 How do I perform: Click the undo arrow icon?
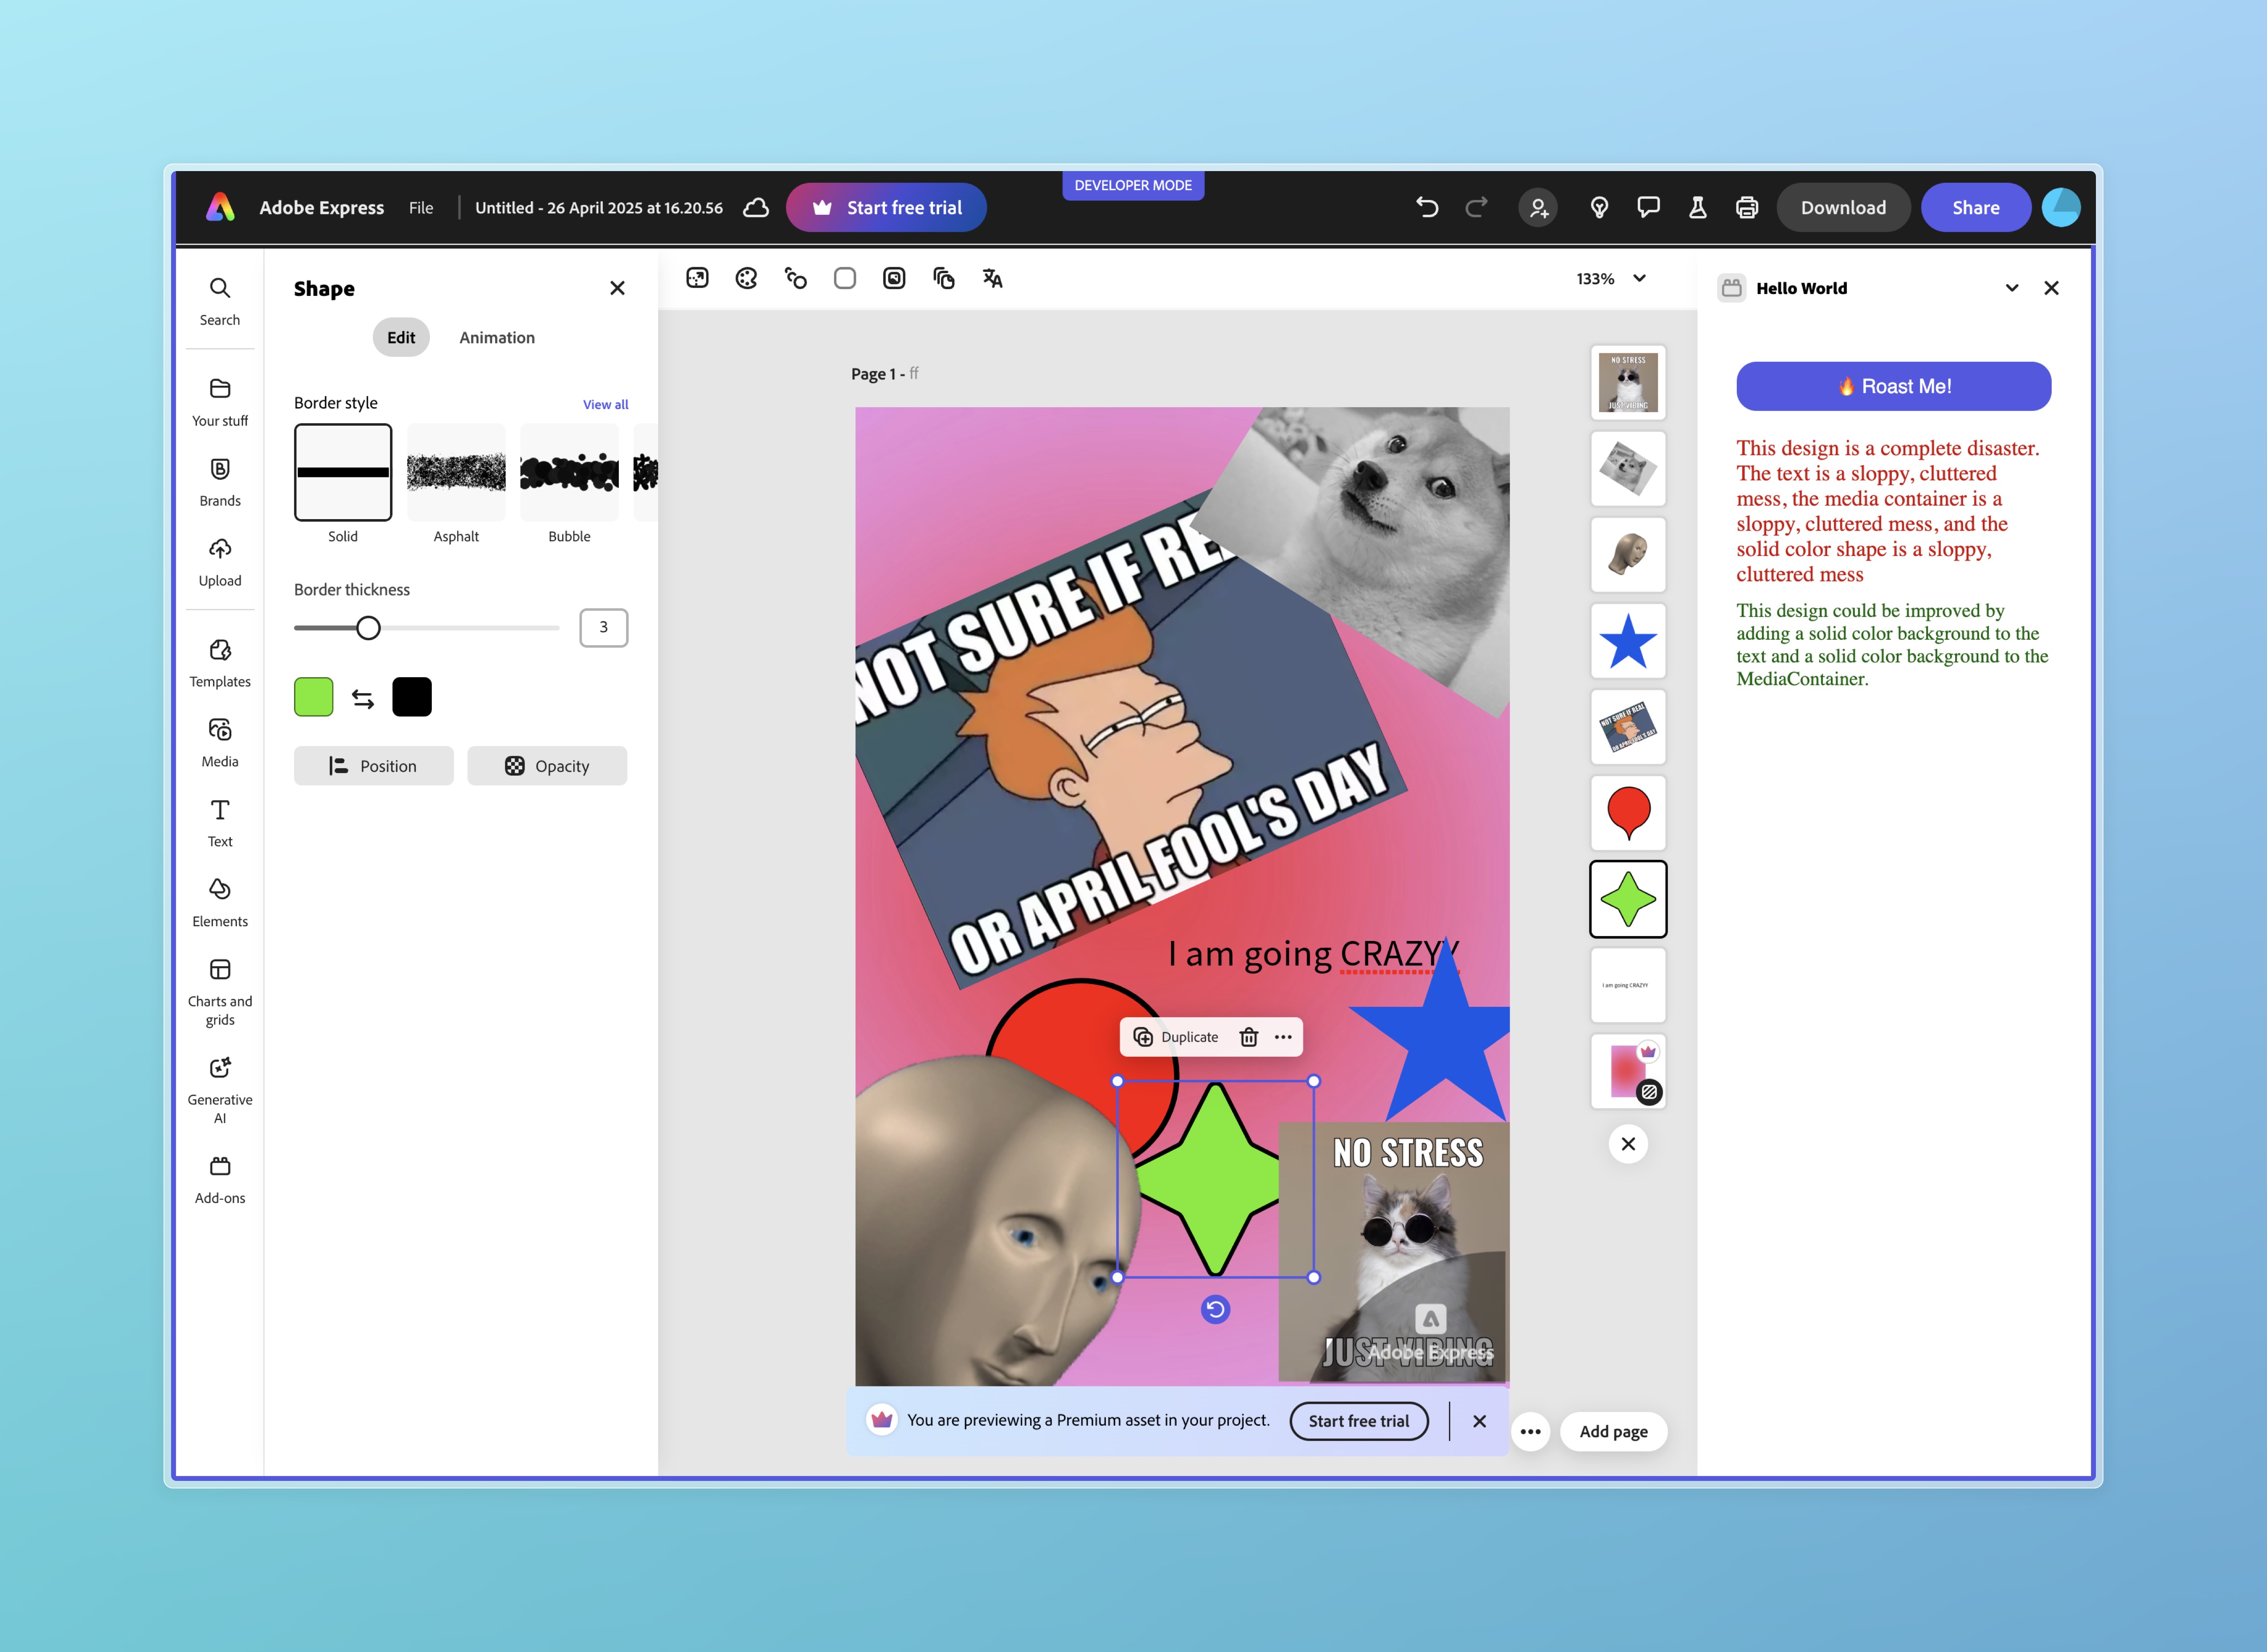[x=1427, y=207]
